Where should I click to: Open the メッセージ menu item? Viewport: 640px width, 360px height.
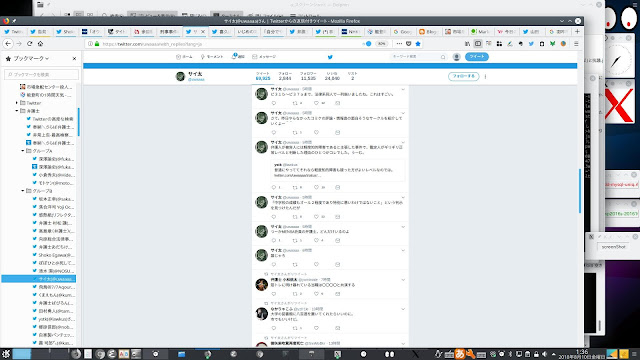[264, 57]
